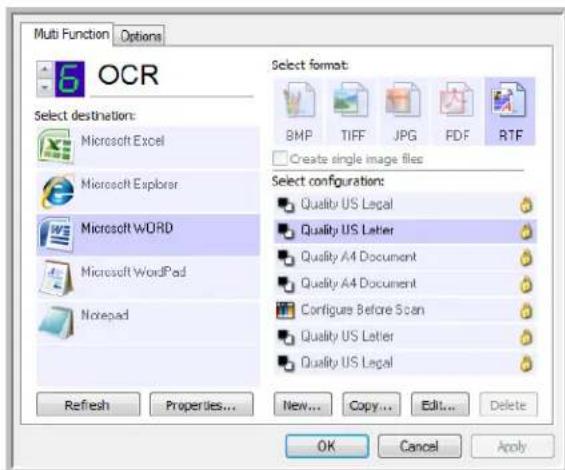Select the BMP file format icon
This screenshot has width=565, height=470.
point(299,101)
